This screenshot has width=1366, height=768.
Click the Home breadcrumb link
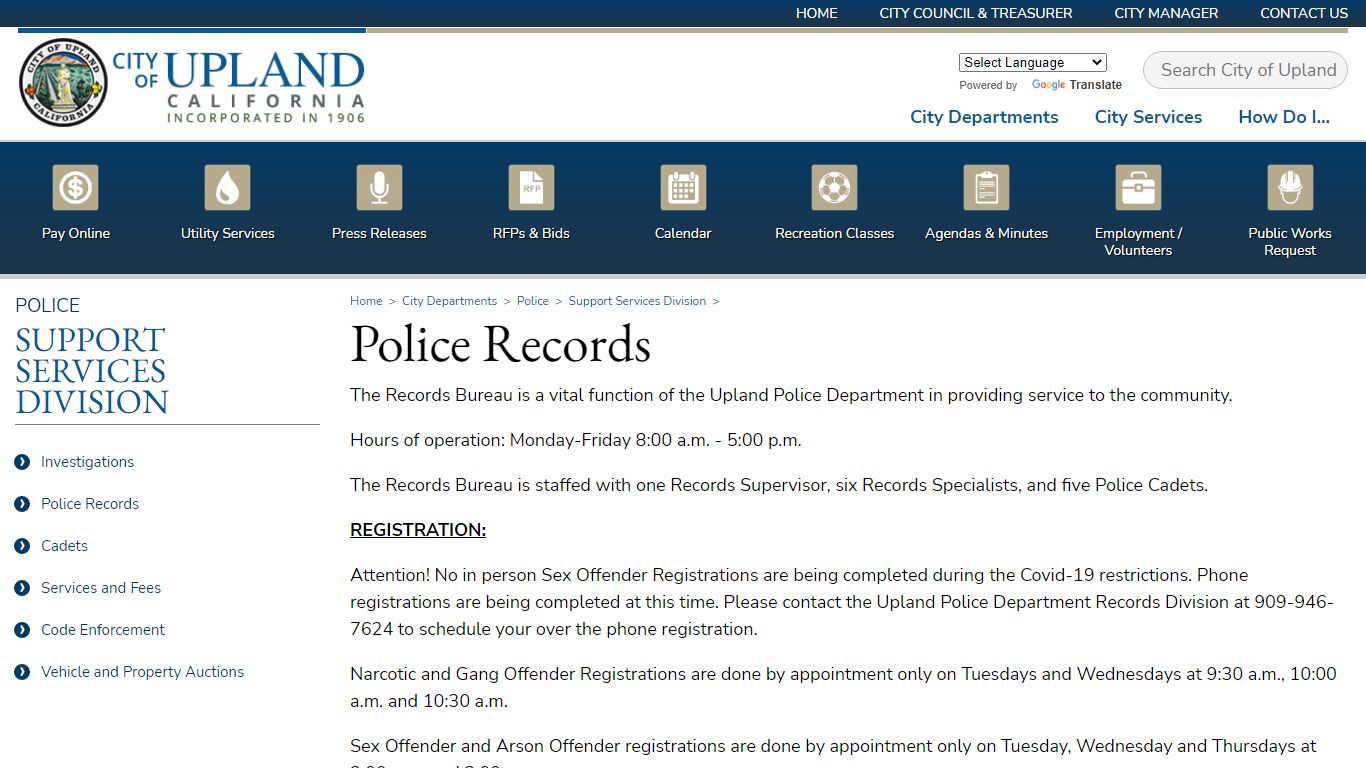coord(366,301)
